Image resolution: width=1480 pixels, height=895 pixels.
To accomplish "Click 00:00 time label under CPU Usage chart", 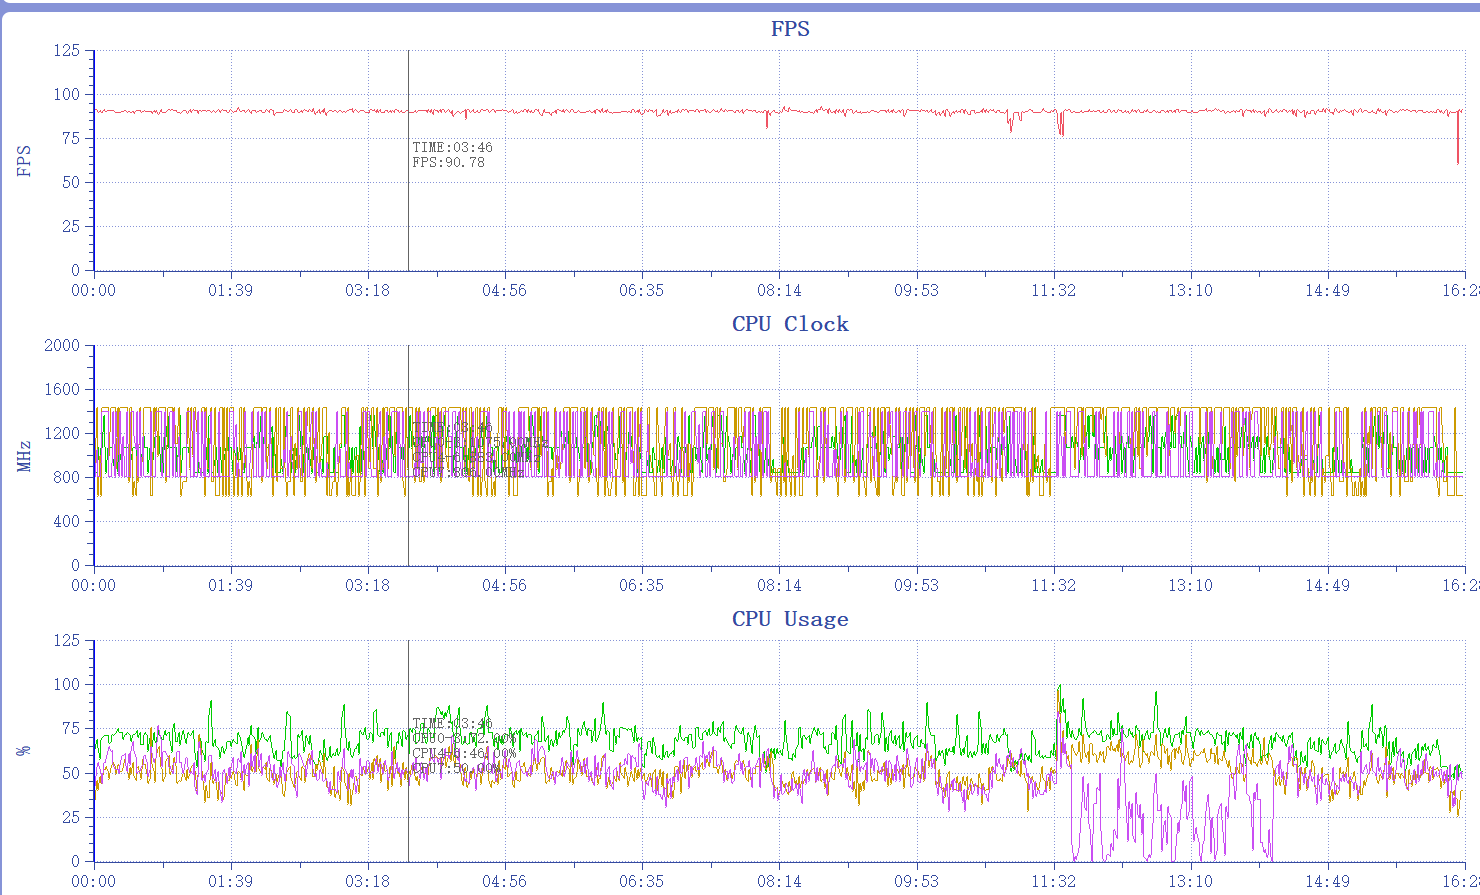I will click(93, 881).
